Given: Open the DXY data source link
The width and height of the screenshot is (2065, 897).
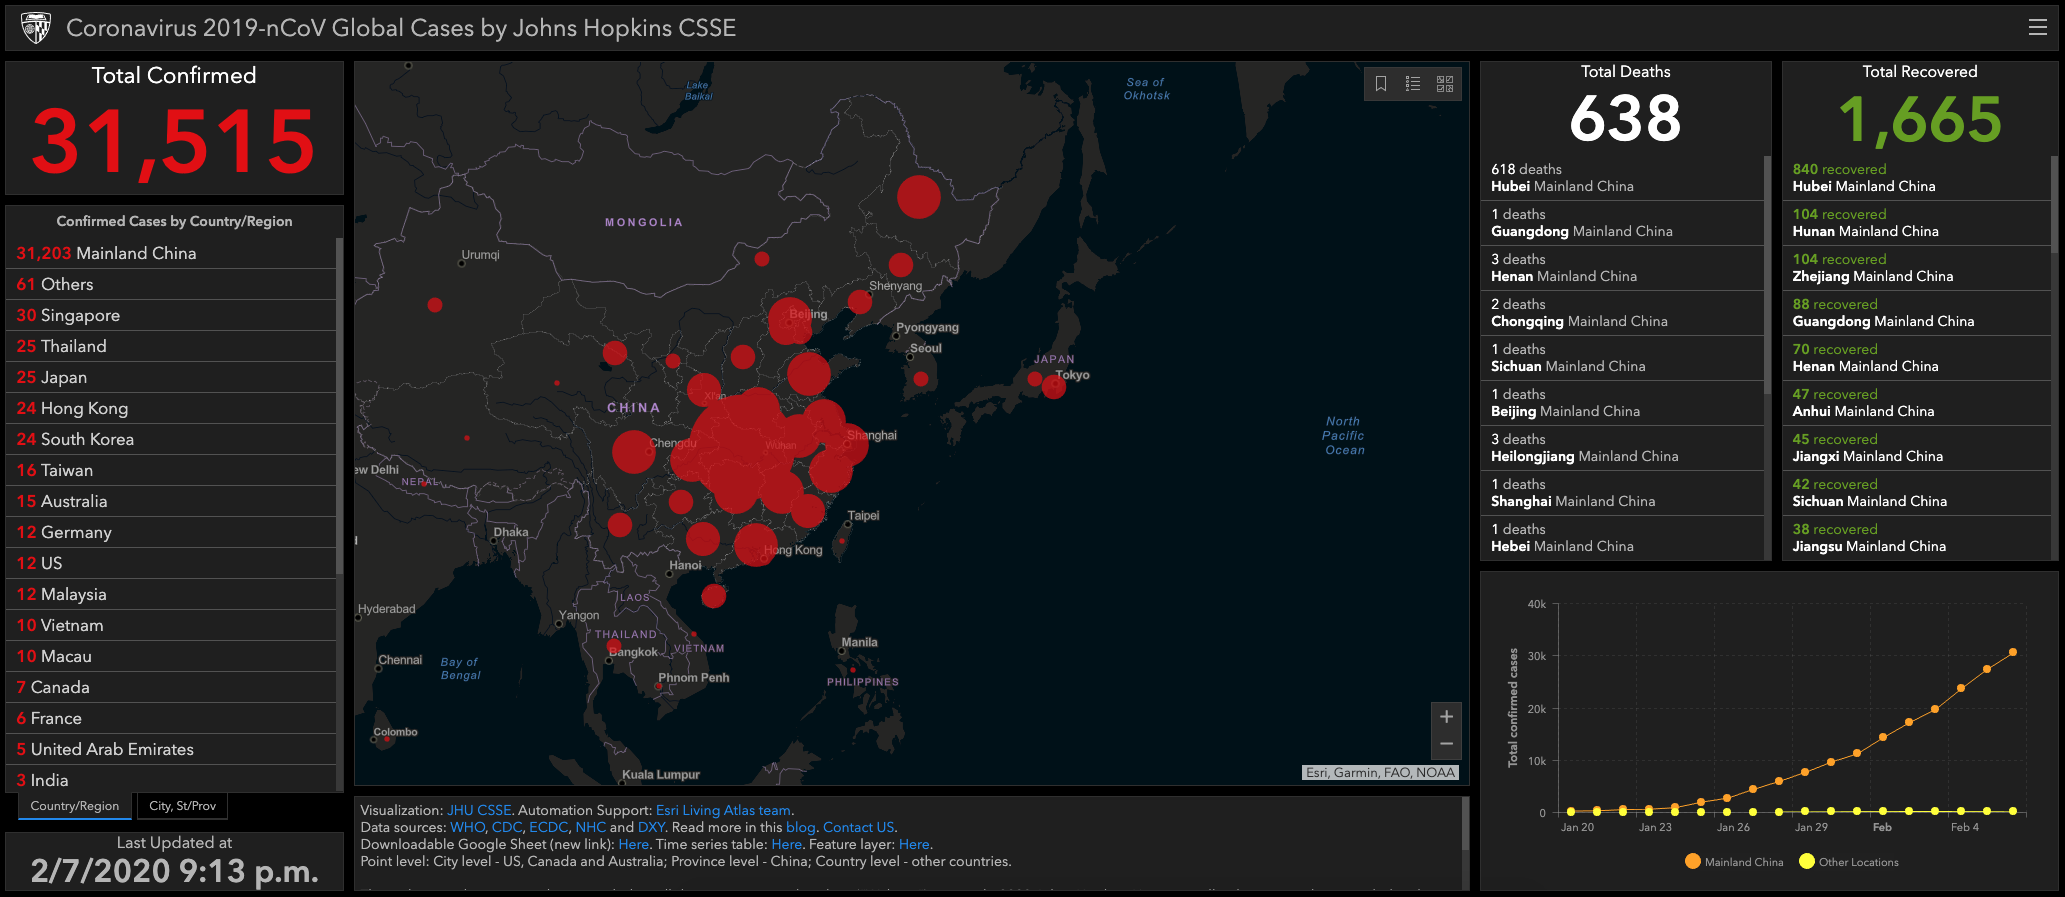Looking at the screenshot, I should click(651, 828).
